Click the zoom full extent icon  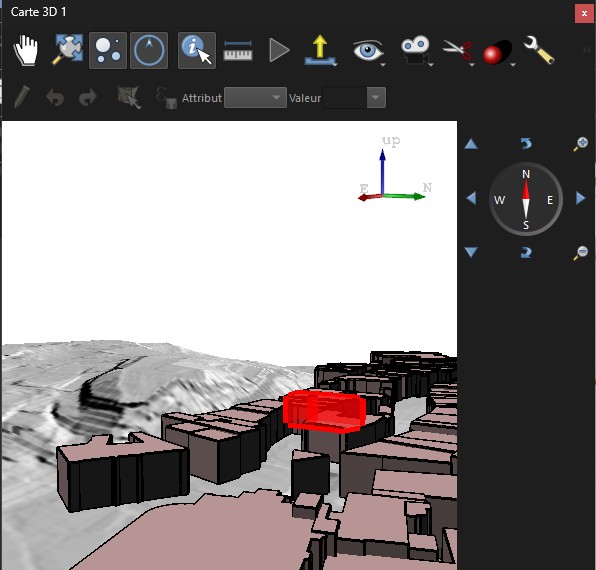68,50
